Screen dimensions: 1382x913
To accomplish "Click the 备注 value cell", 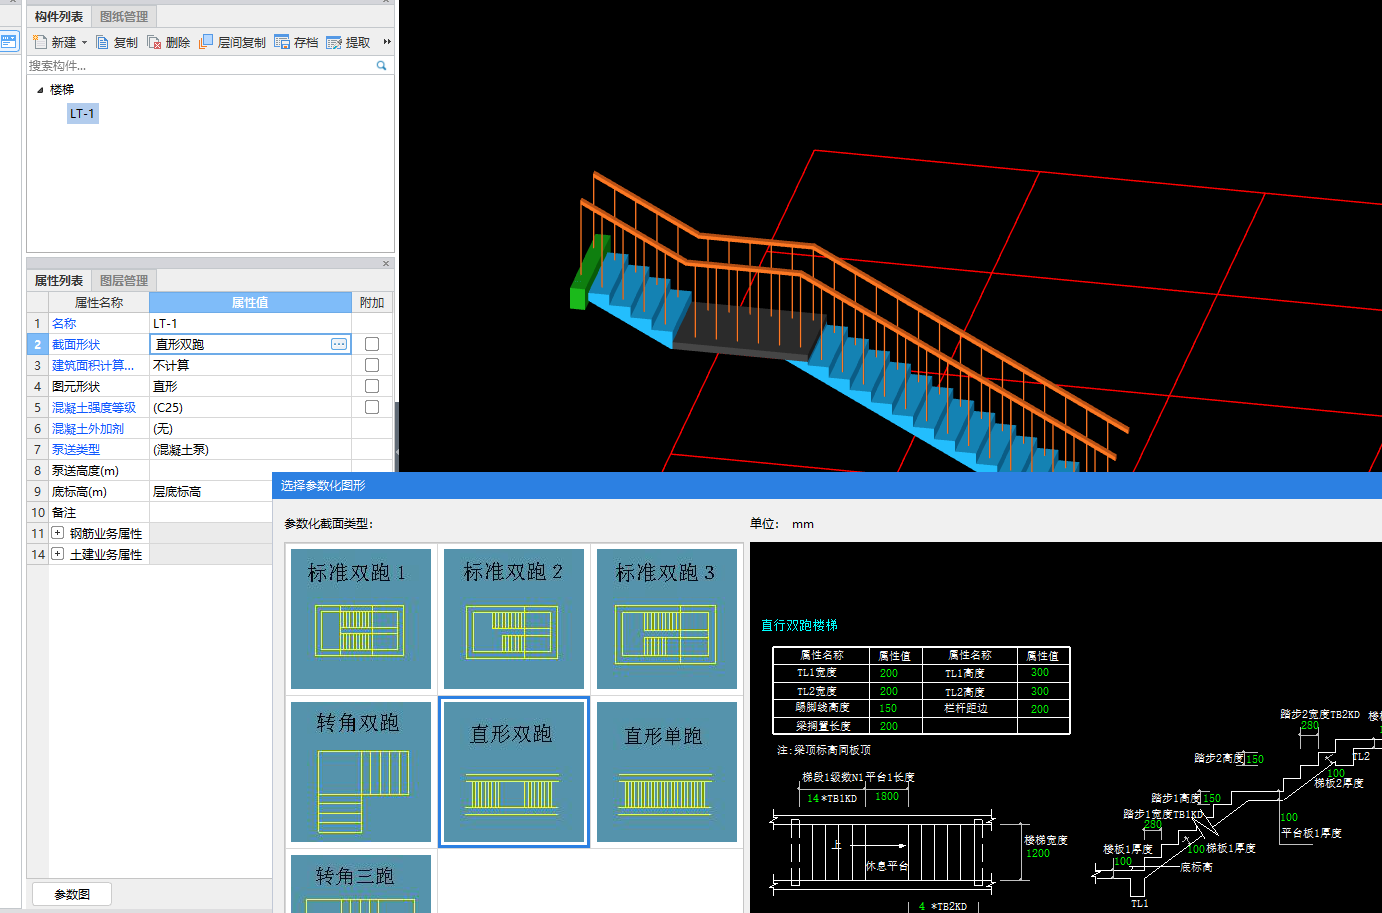I will pyautogui.click(x=211, y=512).
